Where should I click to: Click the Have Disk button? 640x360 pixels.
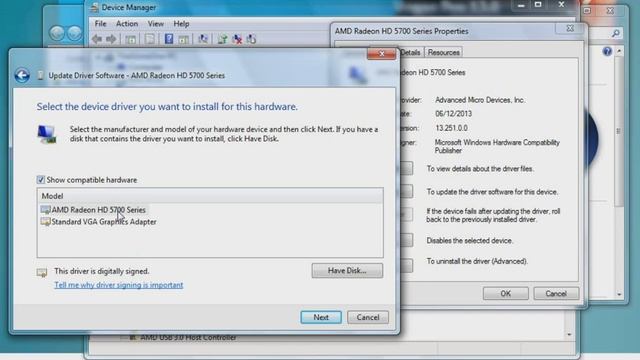(x=347, y=271)
